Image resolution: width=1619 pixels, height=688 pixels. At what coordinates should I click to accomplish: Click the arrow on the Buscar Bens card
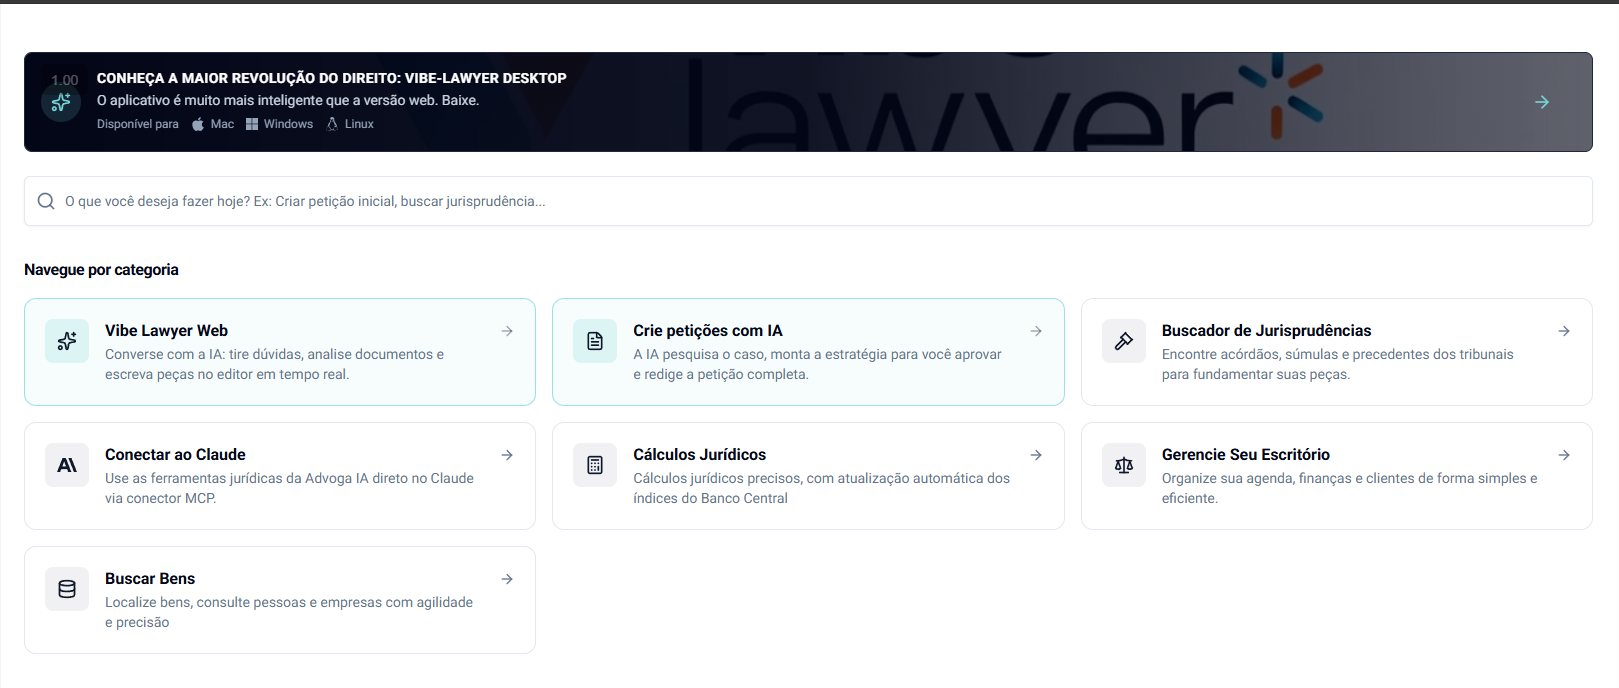pyautogui.click(x=507, y=579)
